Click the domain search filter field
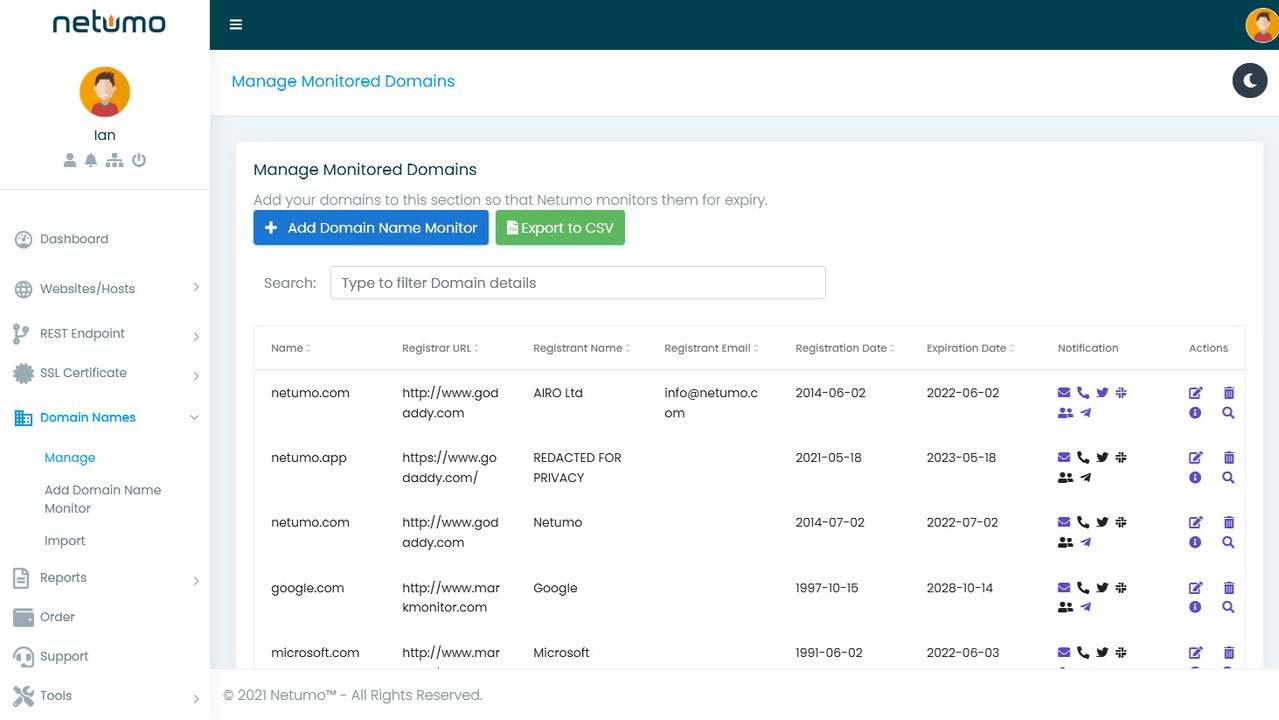 tap(578, 283)
